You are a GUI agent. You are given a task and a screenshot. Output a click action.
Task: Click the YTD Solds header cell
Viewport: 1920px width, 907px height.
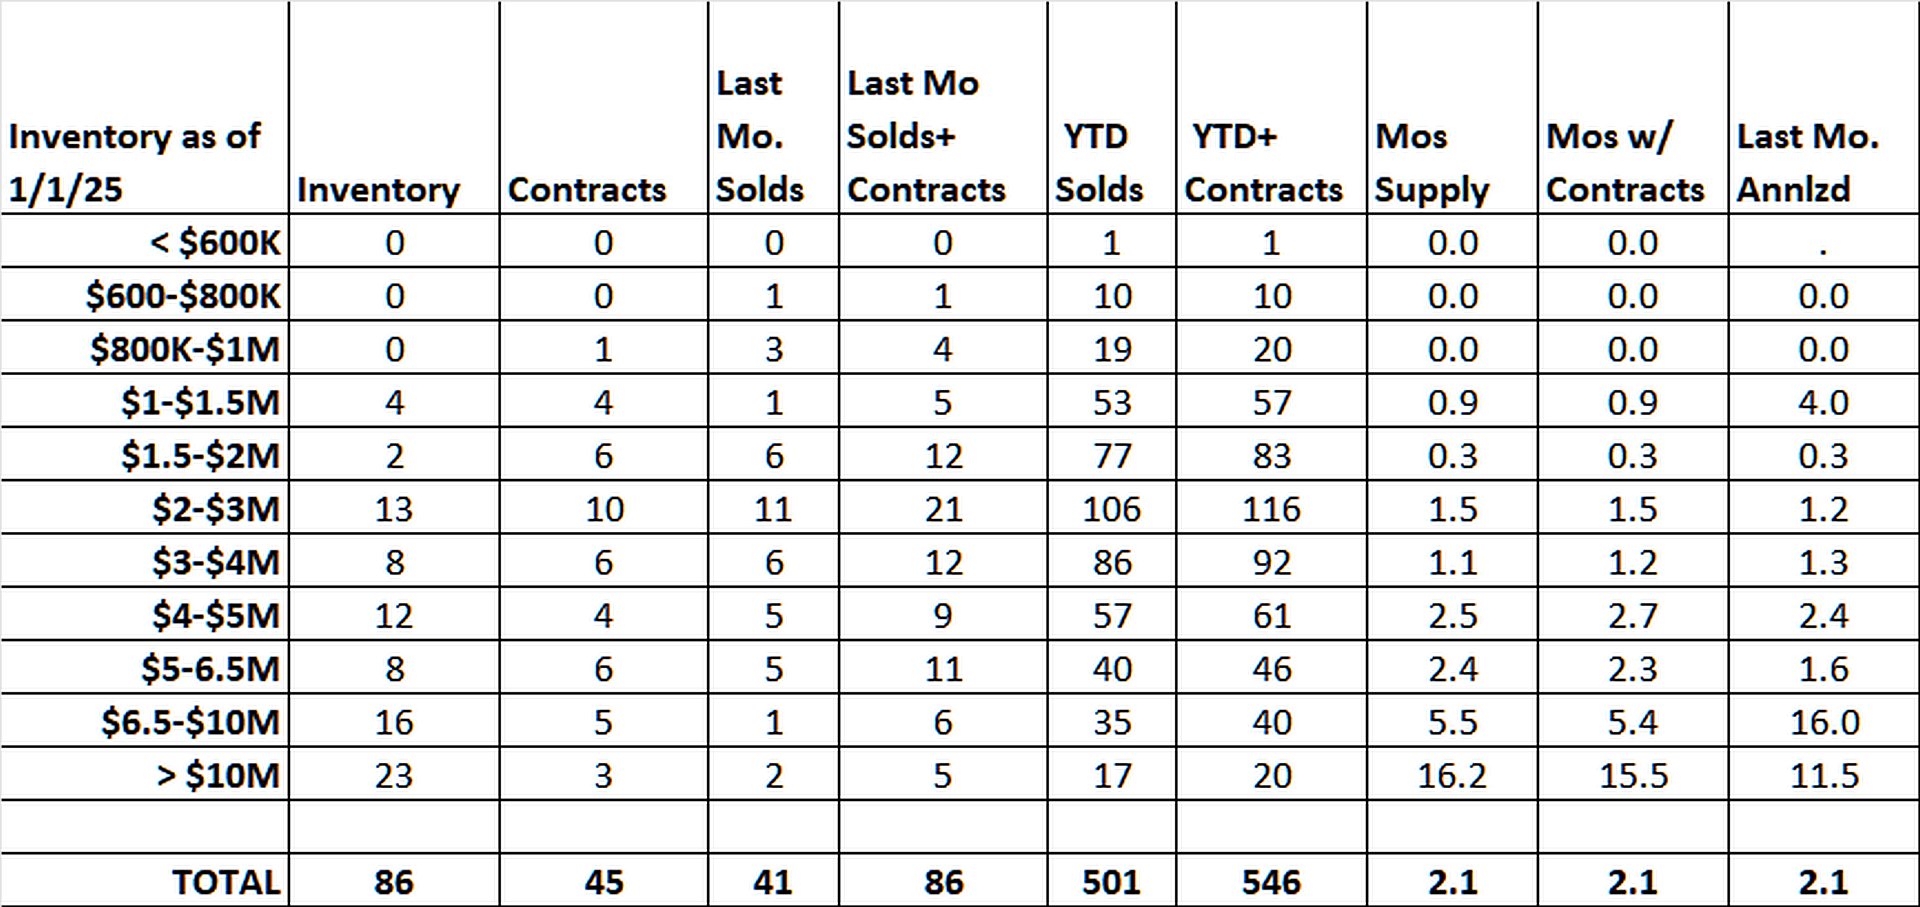coord(1111,107)
